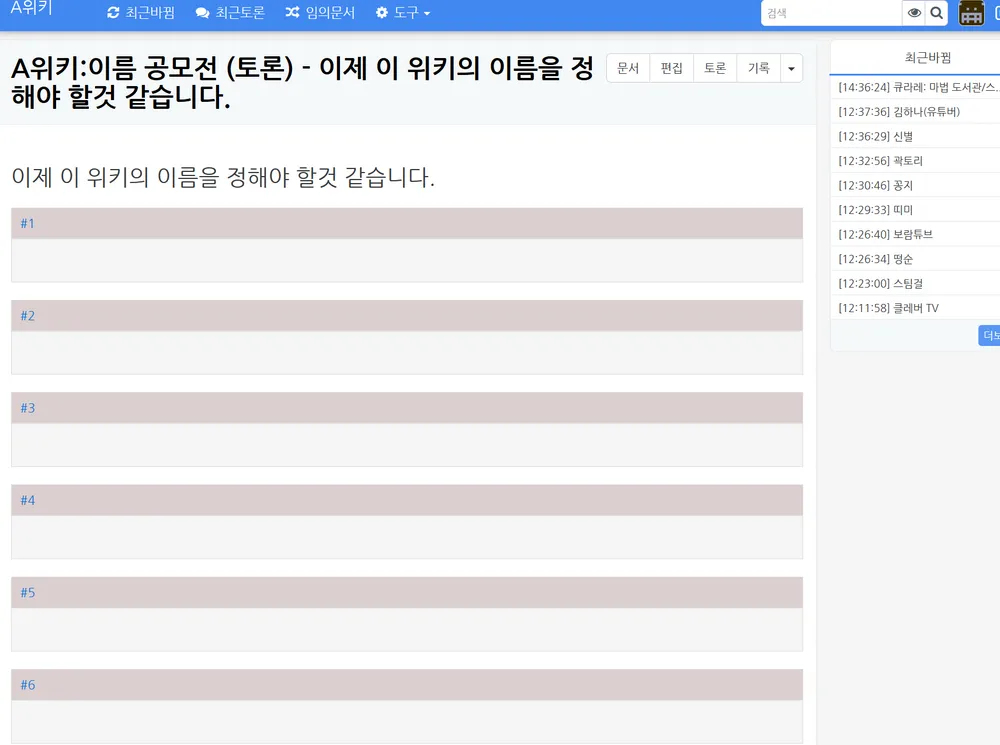Click the magnifier icon to search
Image resolution: width=1000 pixels, height=745 pixels.
937,13
